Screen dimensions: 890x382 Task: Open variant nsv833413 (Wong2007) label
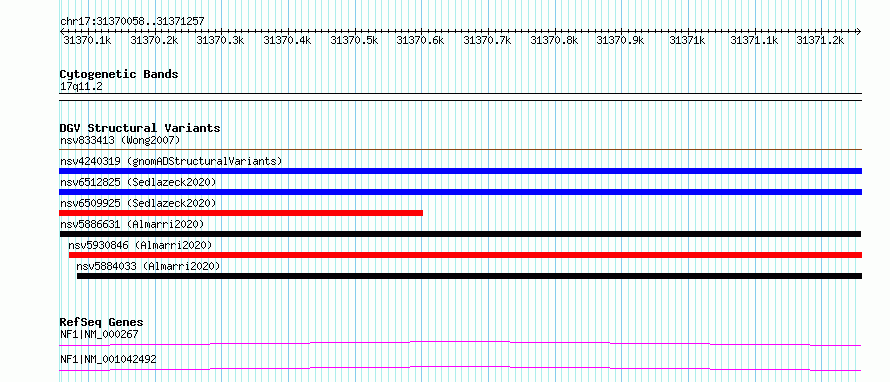click(120, 140)
